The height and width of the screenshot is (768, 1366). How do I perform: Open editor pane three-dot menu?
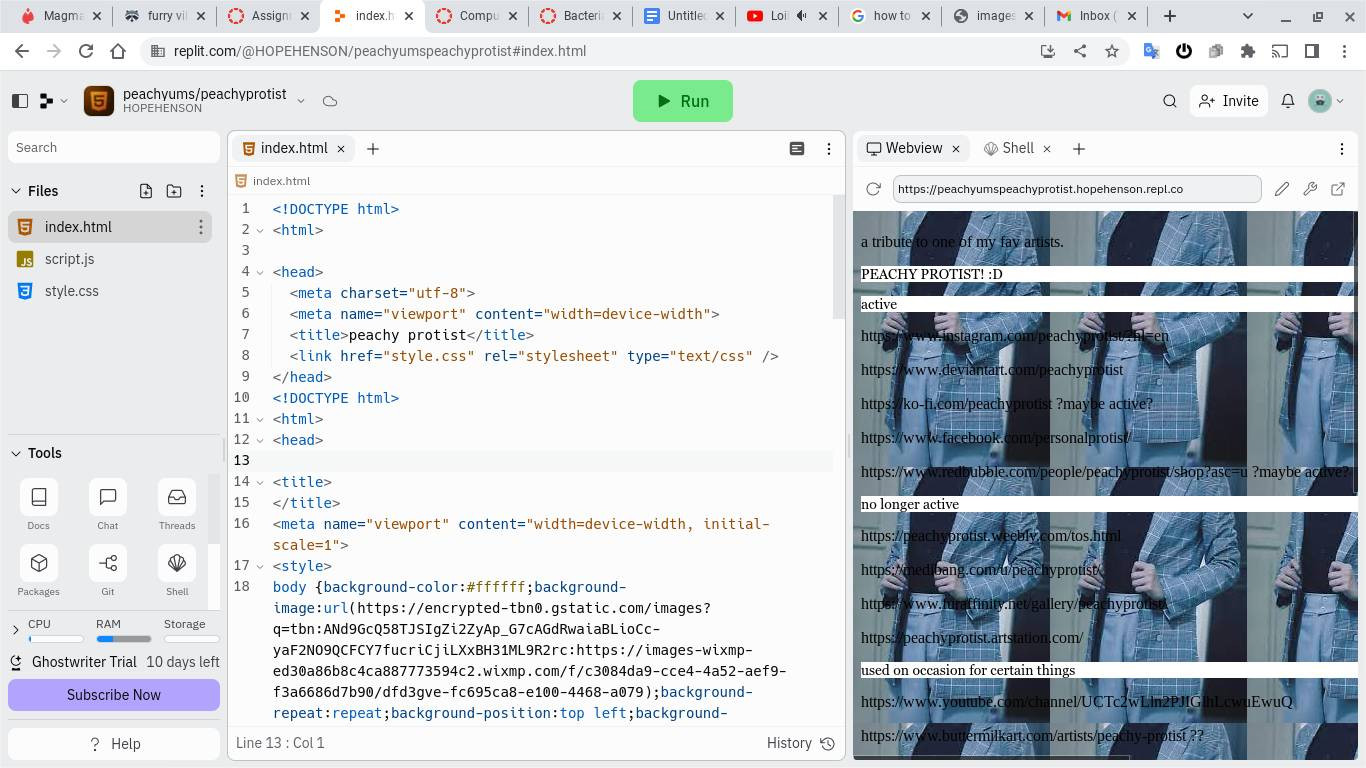829,148
